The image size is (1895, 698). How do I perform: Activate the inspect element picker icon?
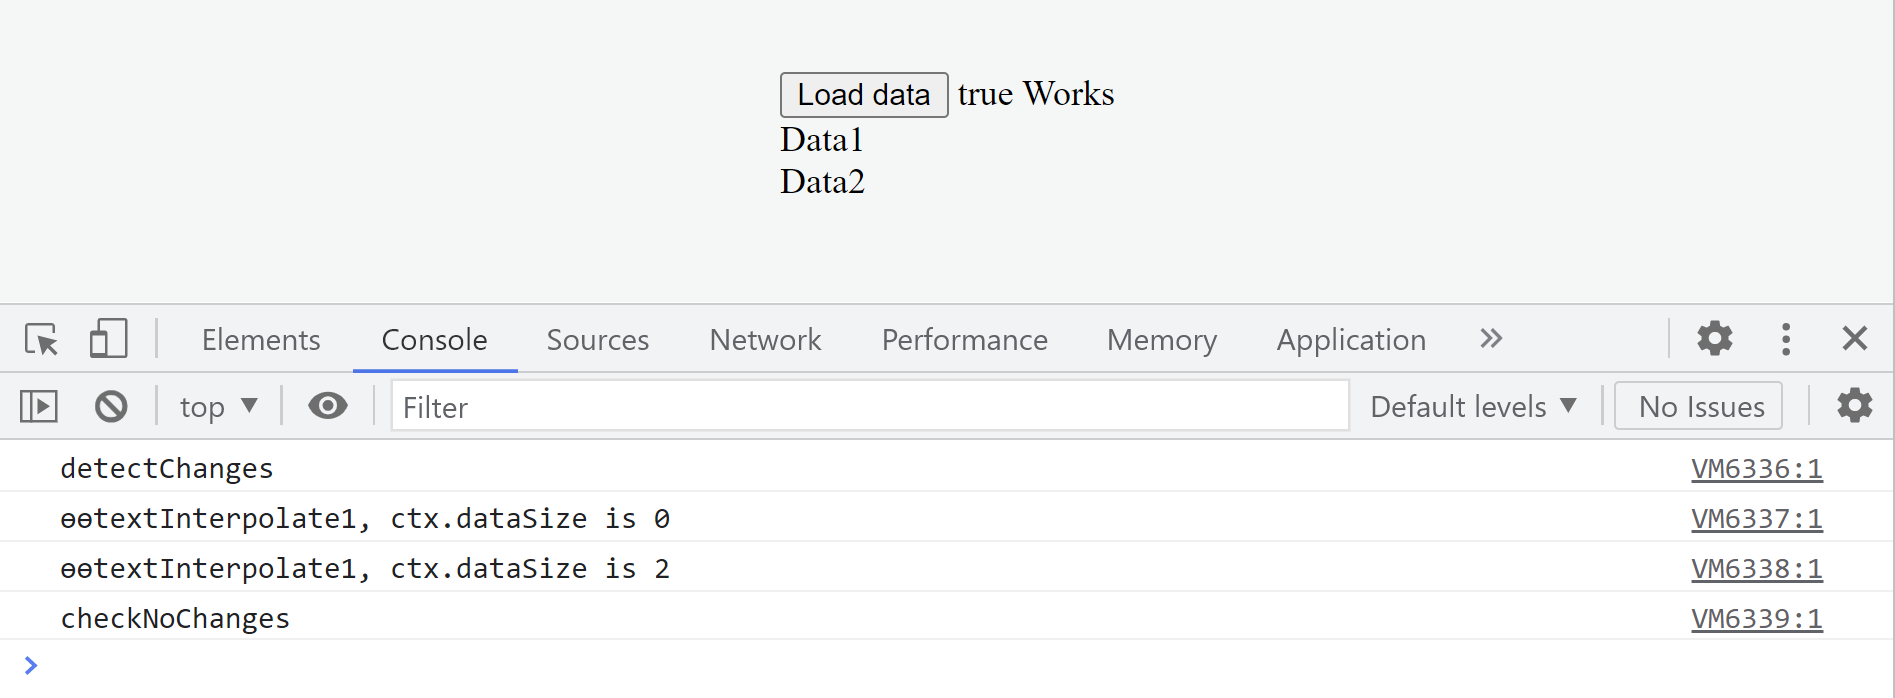click(x=42, y=339)
